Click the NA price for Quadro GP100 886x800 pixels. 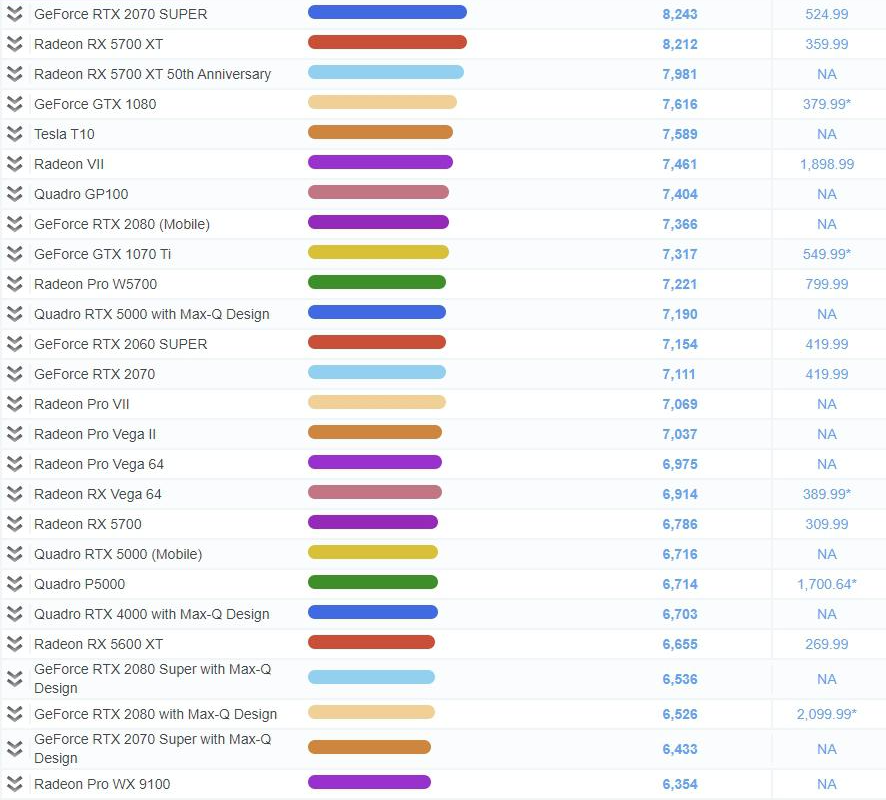click(827, 194)
